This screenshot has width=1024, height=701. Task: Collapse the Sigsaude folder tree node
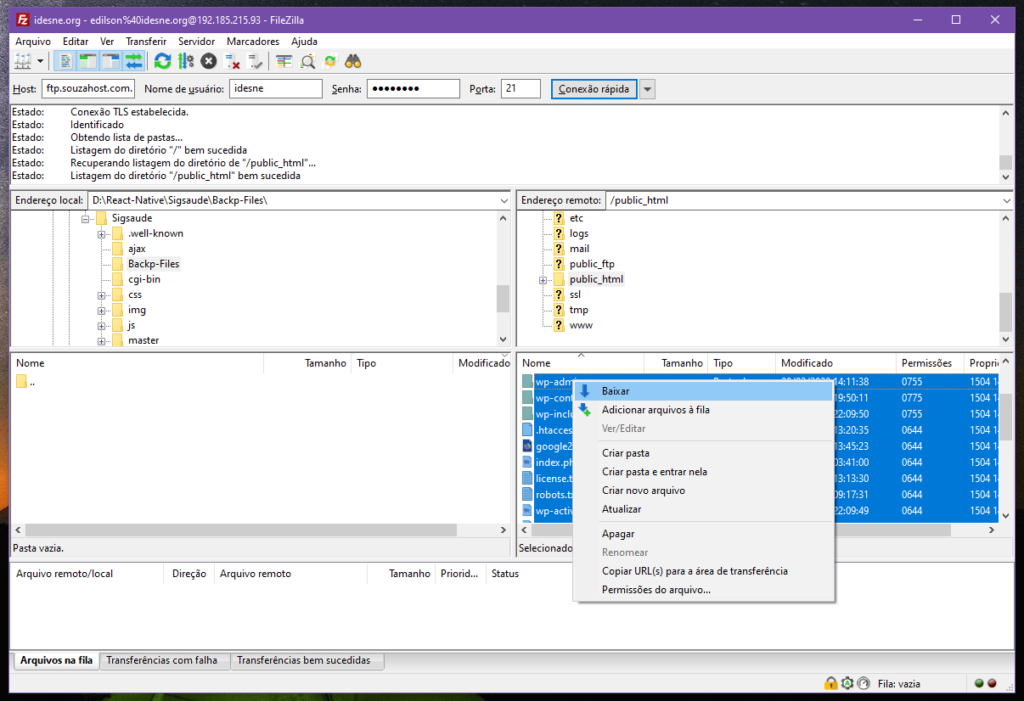click(86, 219)
